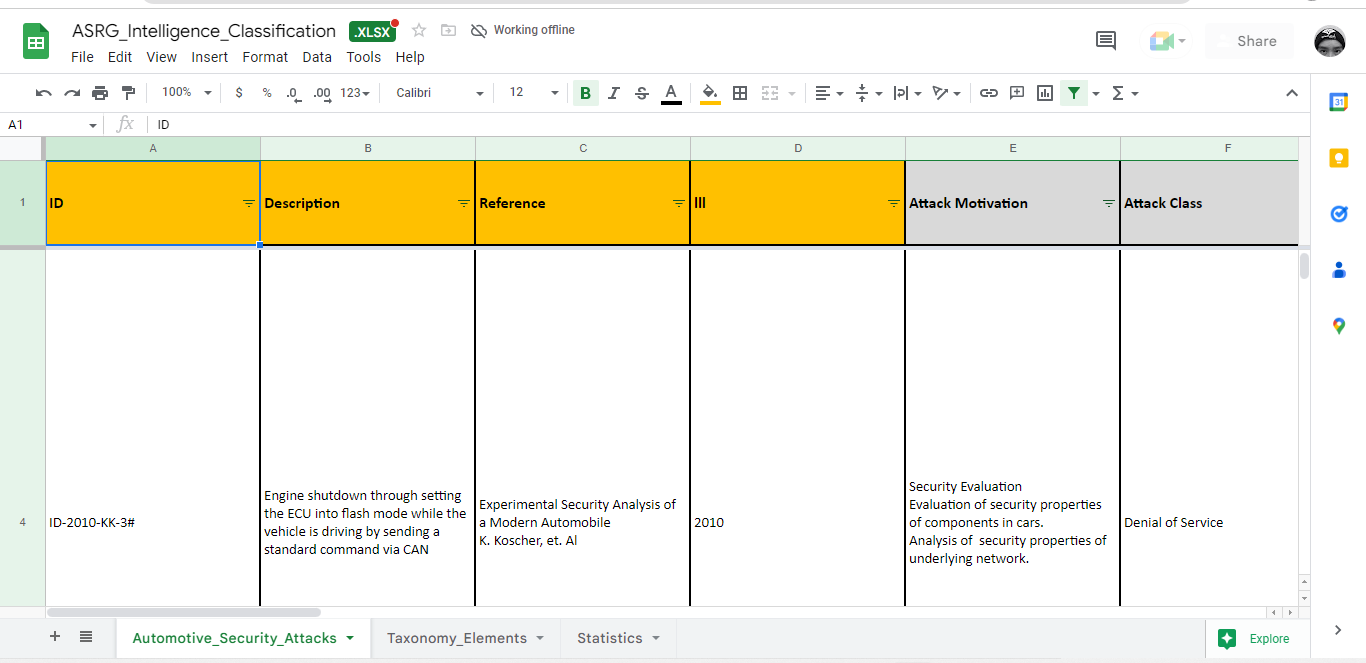Click the Meet video call icon
Viewport: 1366px width, 663px height.
(x=1167, y=41)
